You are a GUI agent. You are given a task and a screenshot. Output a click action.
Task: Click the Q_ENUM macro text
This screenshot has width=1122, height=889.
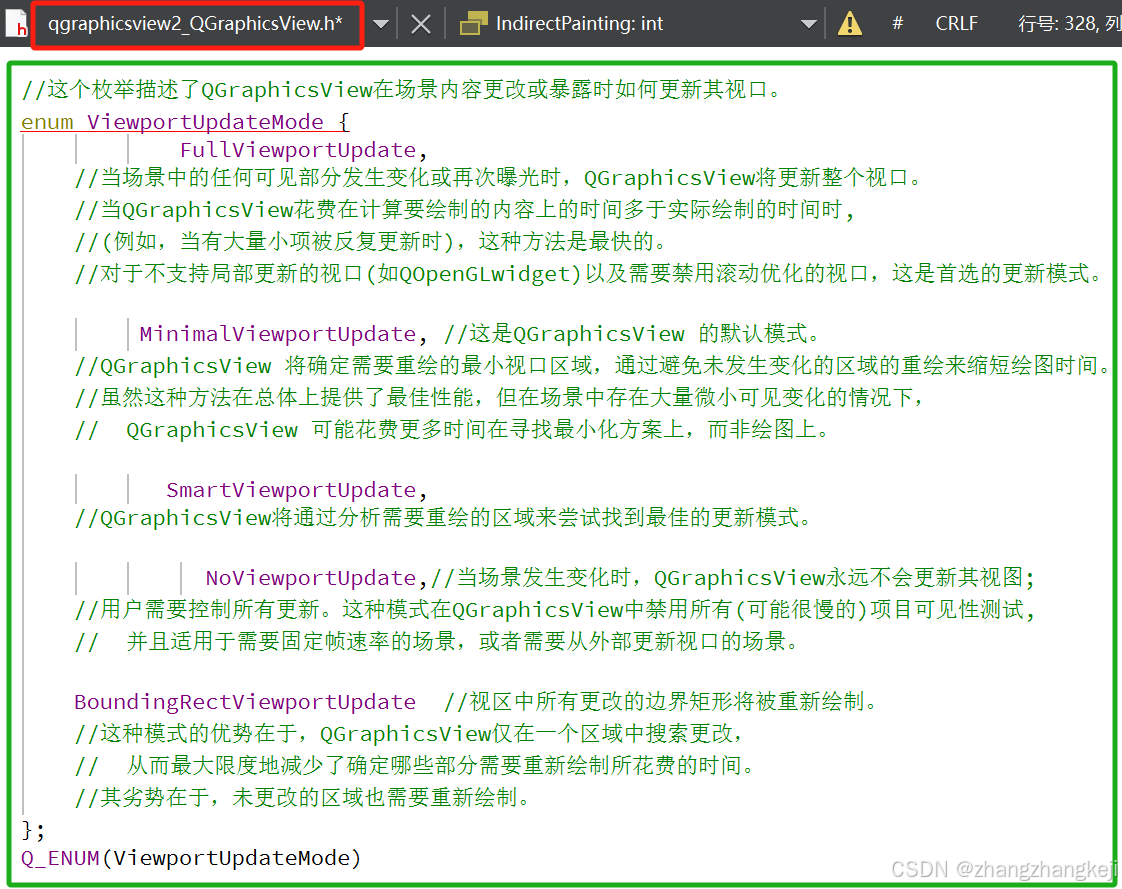pos(60,858)
